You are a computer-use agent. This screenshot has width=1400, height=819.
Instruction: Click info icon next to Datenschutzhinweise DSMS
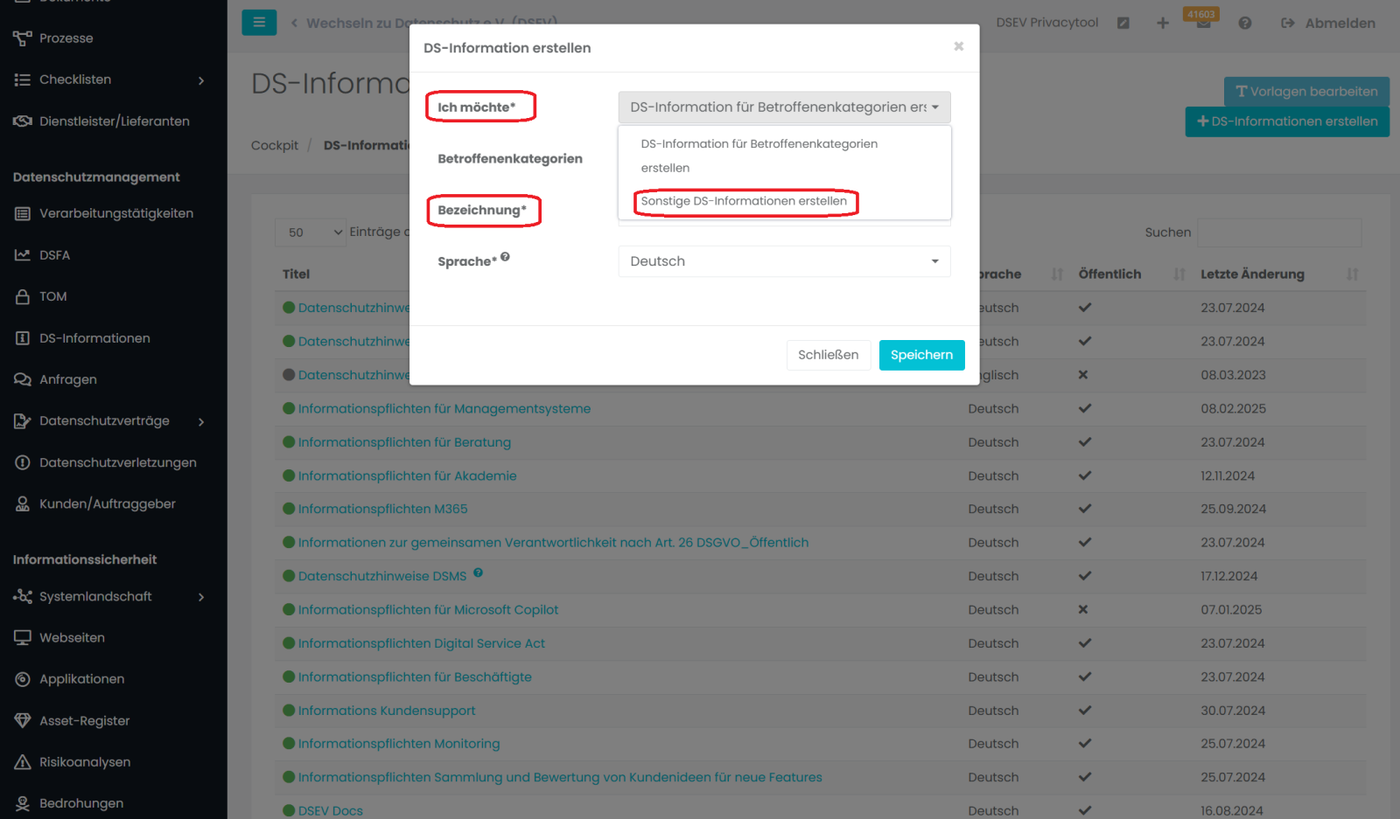coord(478,573)
